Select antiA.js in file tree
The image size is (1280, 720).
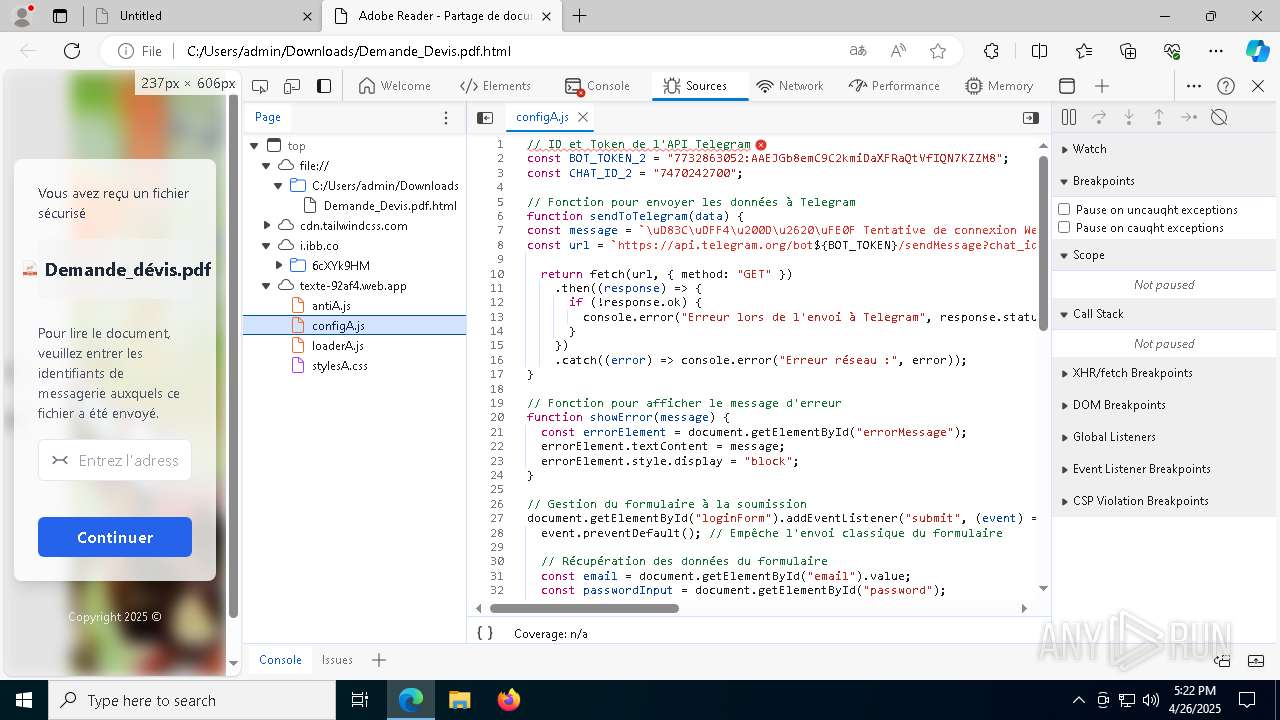330,306
